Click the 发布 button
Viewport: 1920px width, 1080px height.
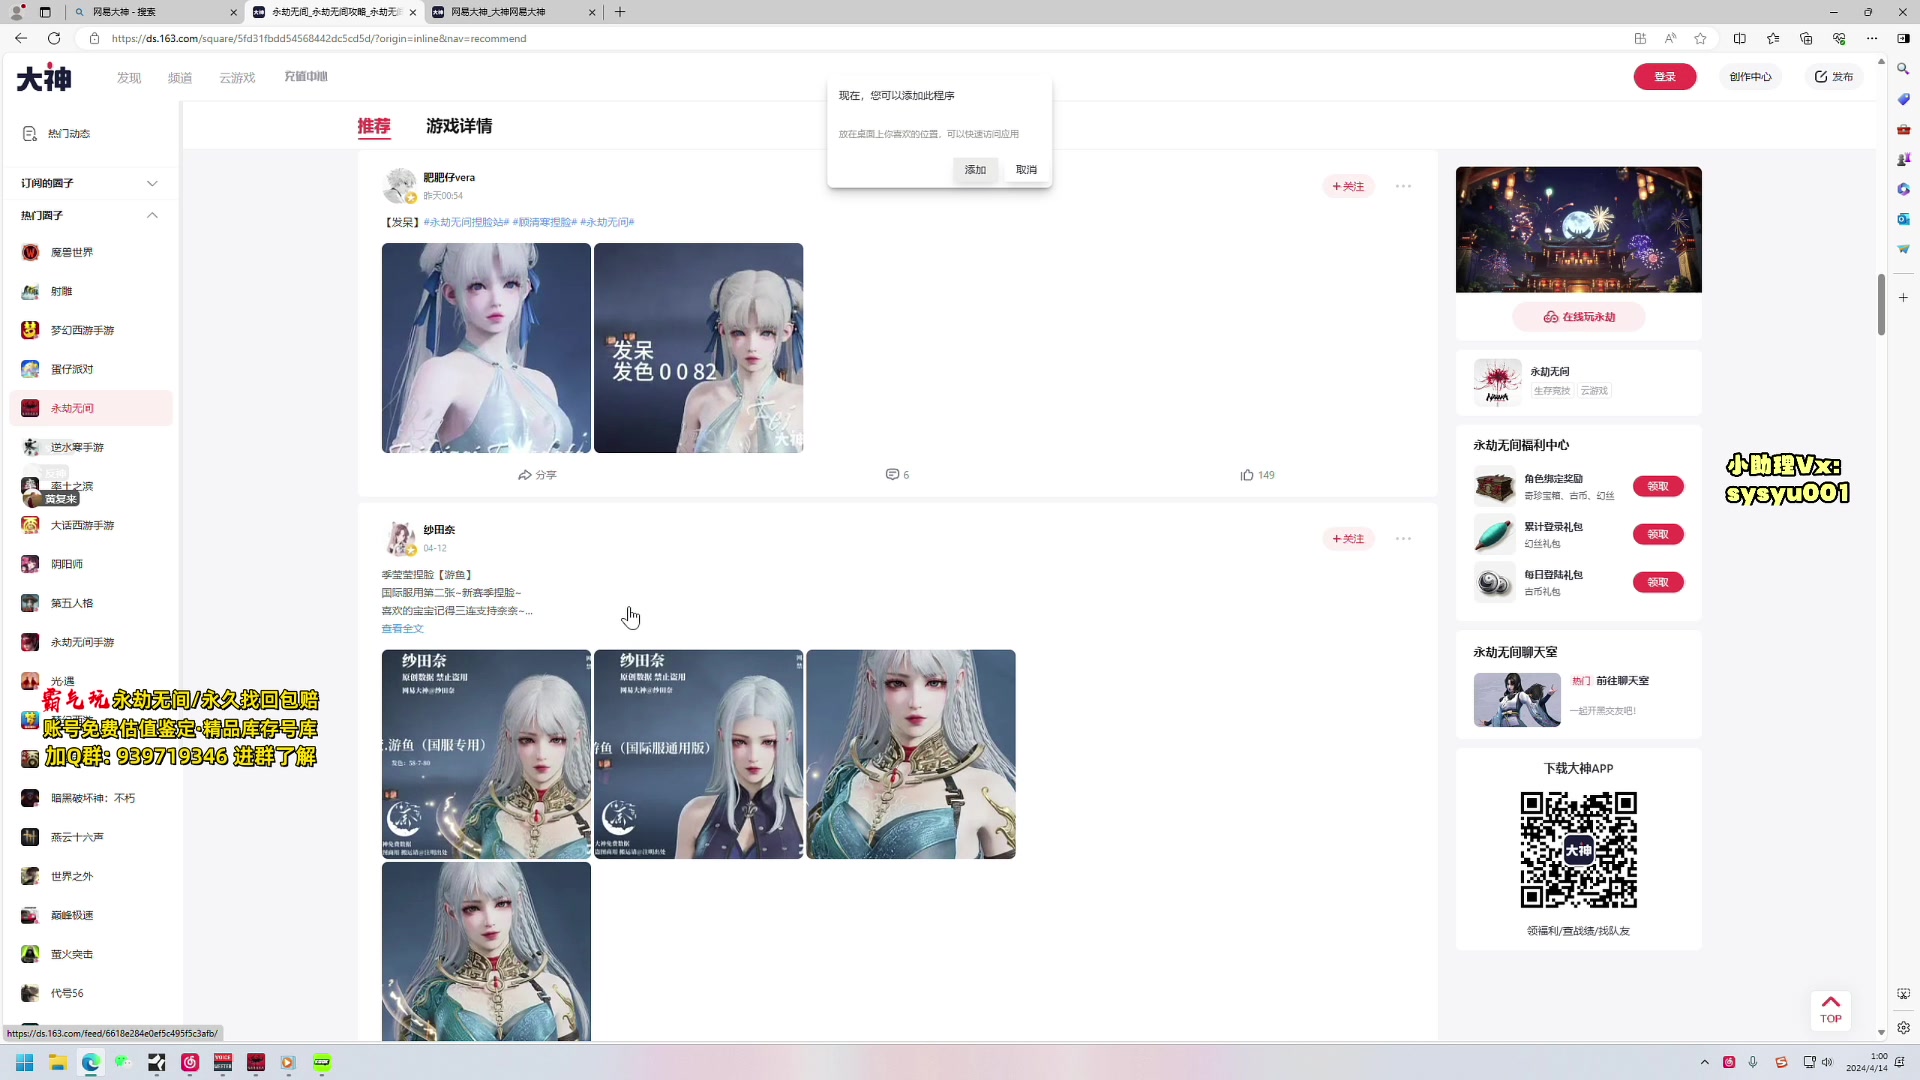click(1834, 77)
